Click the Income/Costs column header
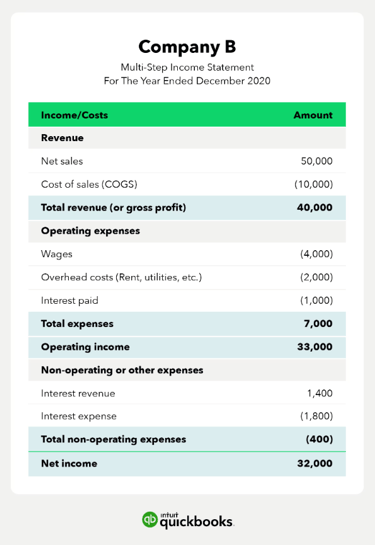This screenshot has width=375, height=545. (74, 115)
